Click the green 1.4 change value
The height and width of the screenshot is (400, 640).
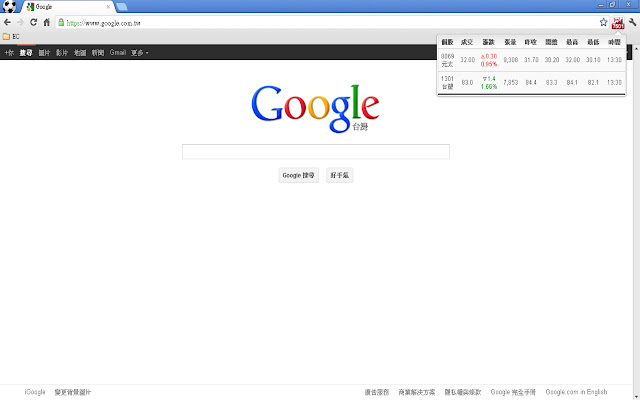[x=489, y=79]
